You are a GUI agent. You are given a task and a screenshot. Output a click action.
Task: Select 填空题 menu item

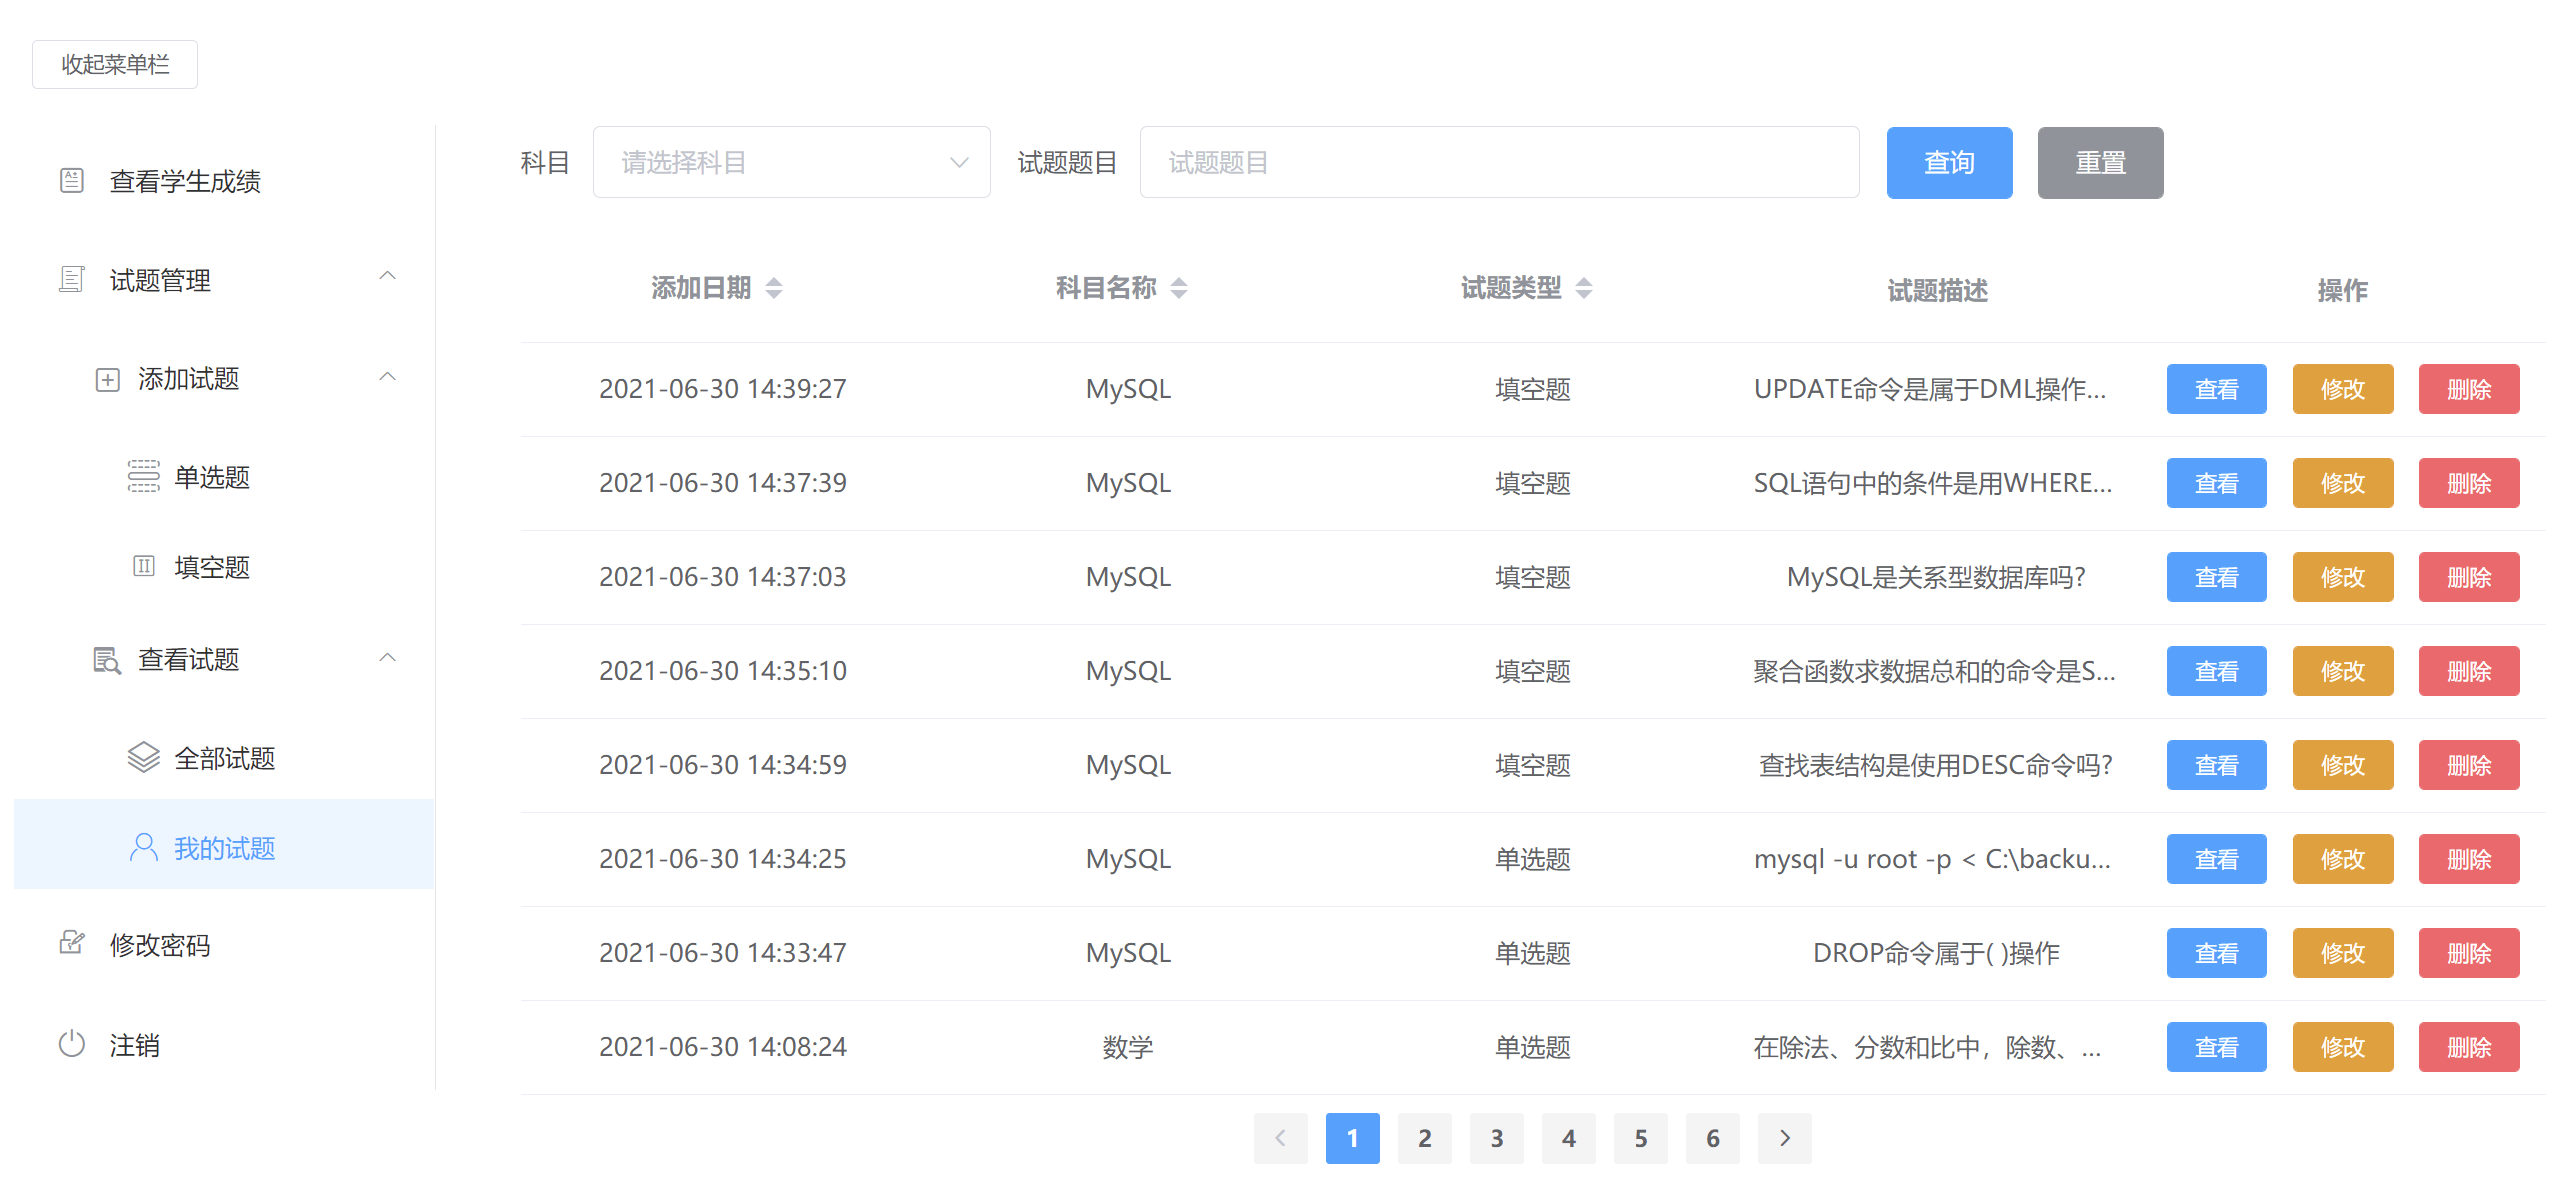pos(224,567)
